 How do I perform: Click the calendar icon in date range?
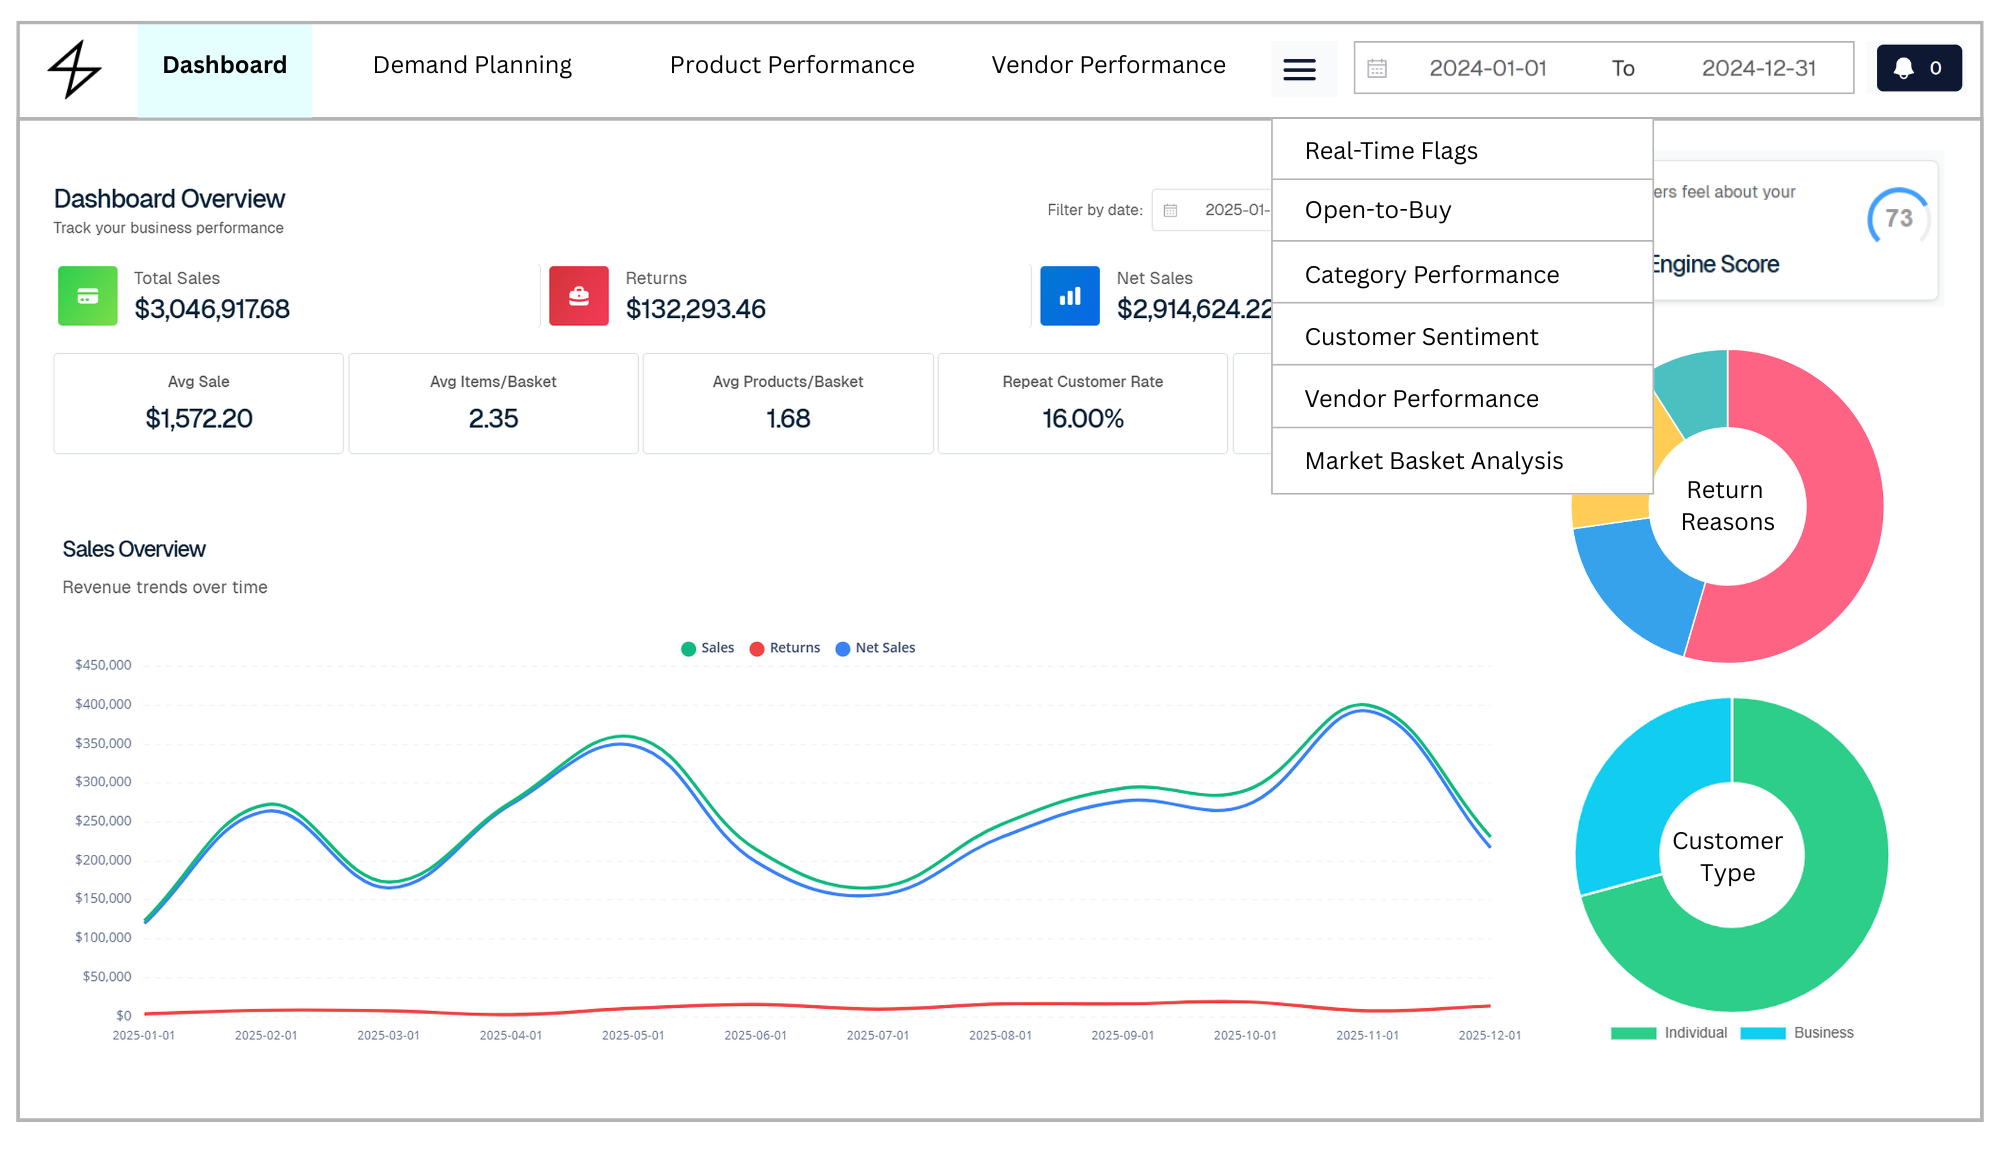[x=1377, y=68]
